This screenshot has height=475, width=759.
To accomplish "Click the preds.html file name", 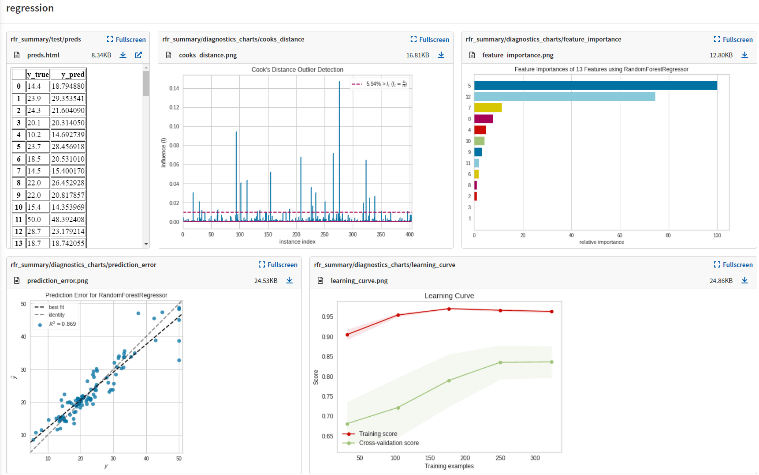I will click(x=44, y=55).
